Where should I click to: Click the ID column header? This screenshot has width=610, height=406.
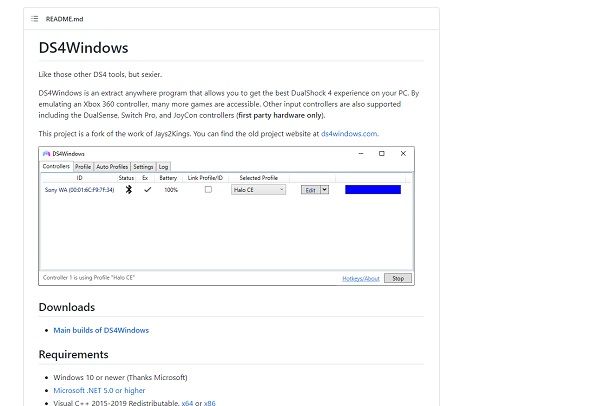click(79, 178)
